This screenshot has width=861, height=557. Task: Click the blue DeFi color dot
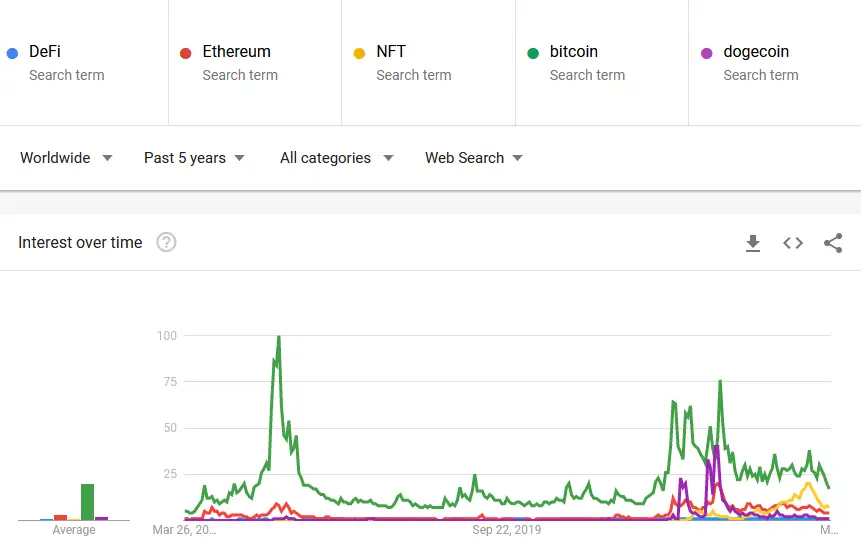coord(12,53)
